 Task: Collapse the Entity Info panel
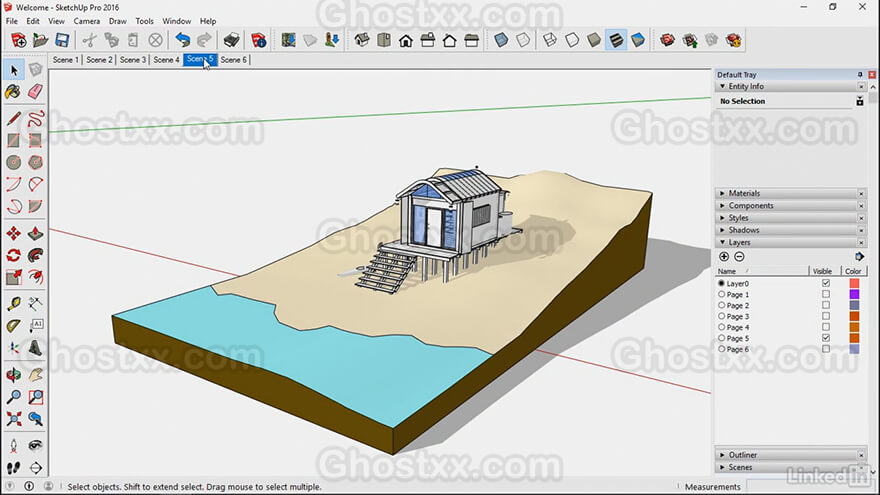[722, 86]
